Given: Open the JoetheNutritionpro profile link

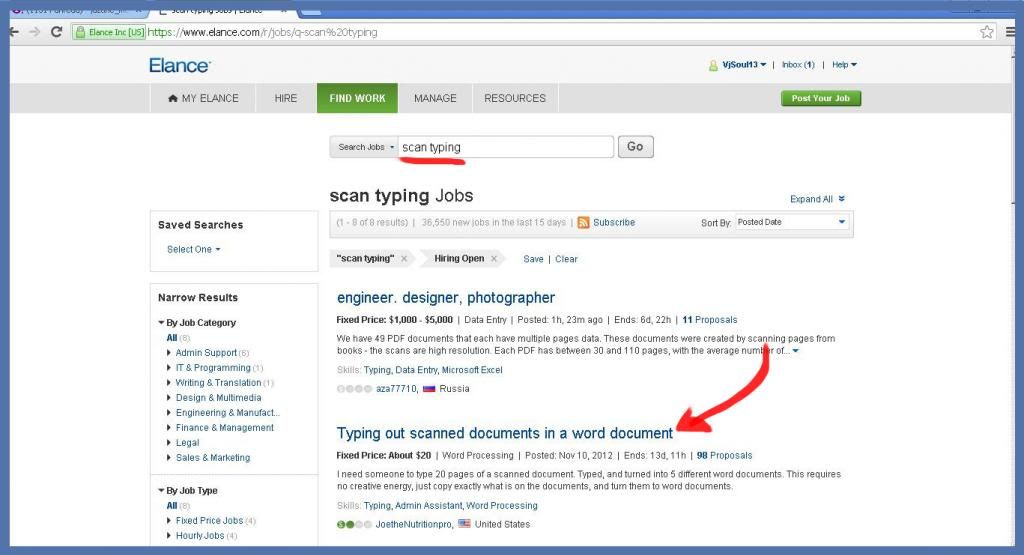Looking at the screenshot, I should pos(413,524).
